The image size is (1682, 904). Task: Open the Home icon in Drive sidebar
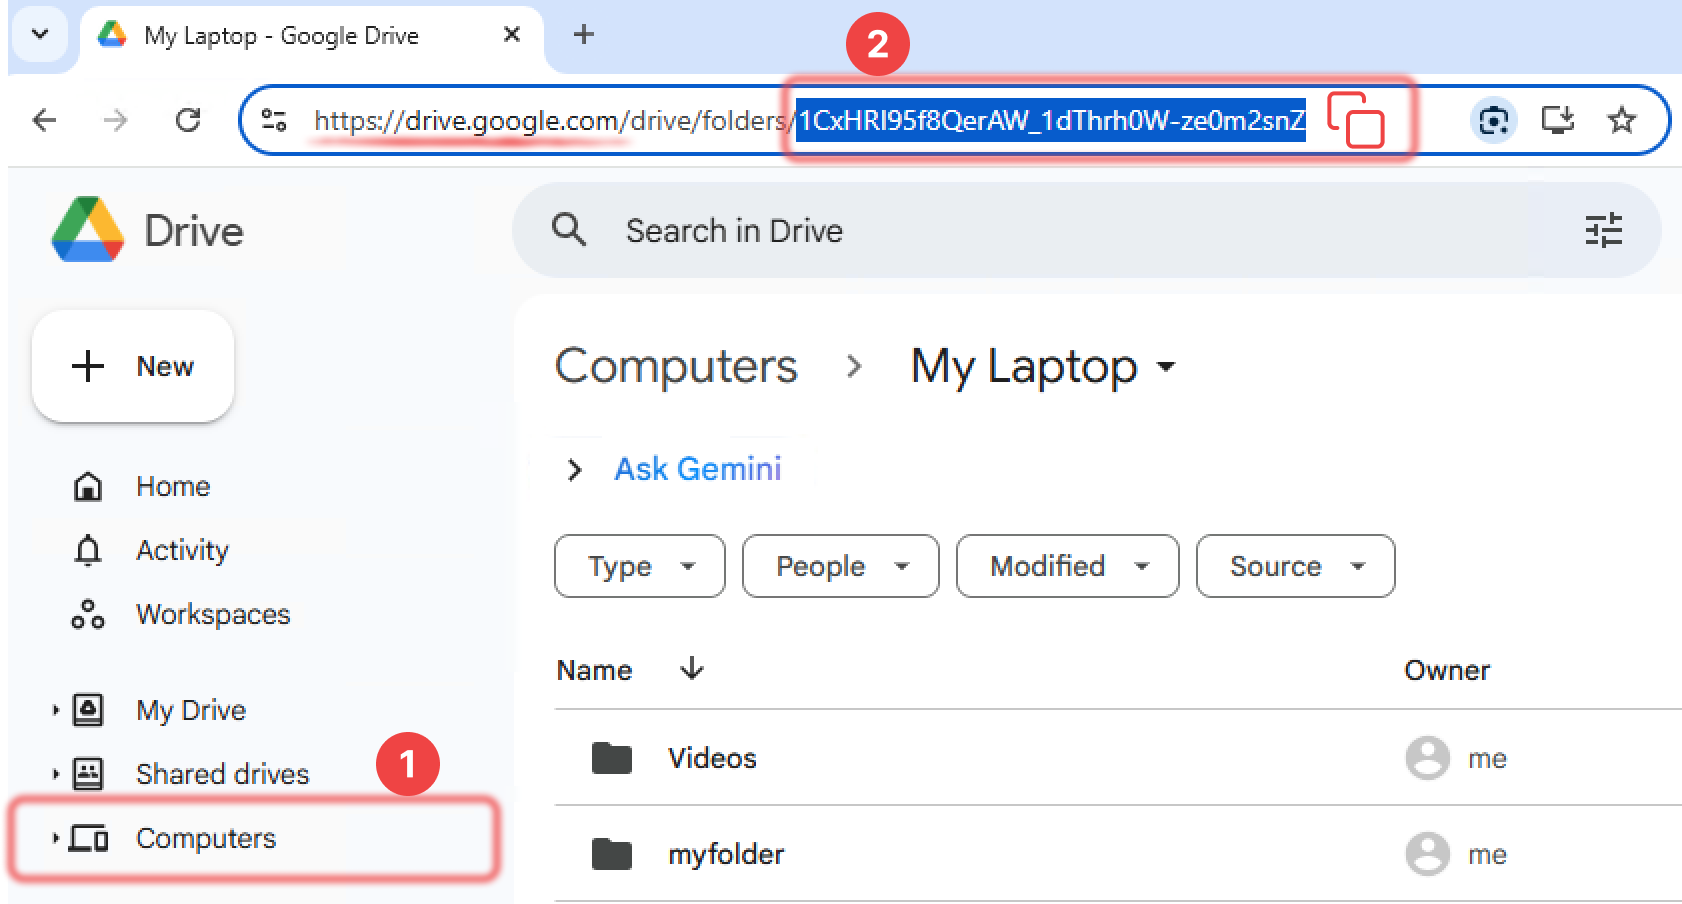[x=87, y=485]
